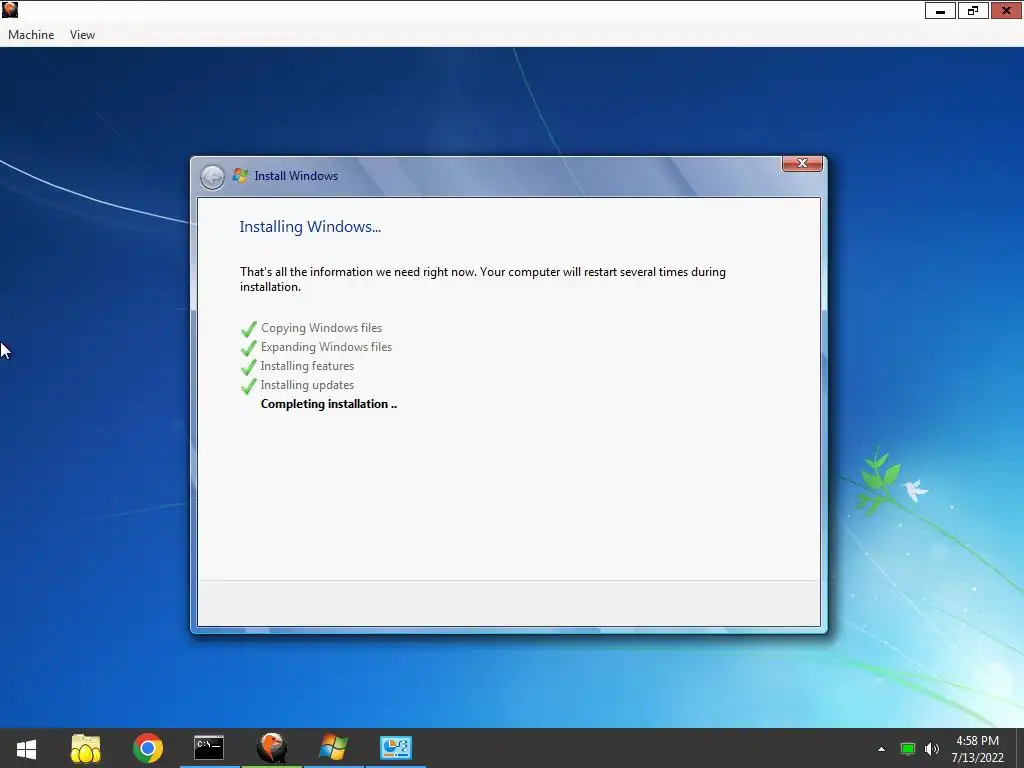
Task: Open the View menu
Action: coord(82,35)
